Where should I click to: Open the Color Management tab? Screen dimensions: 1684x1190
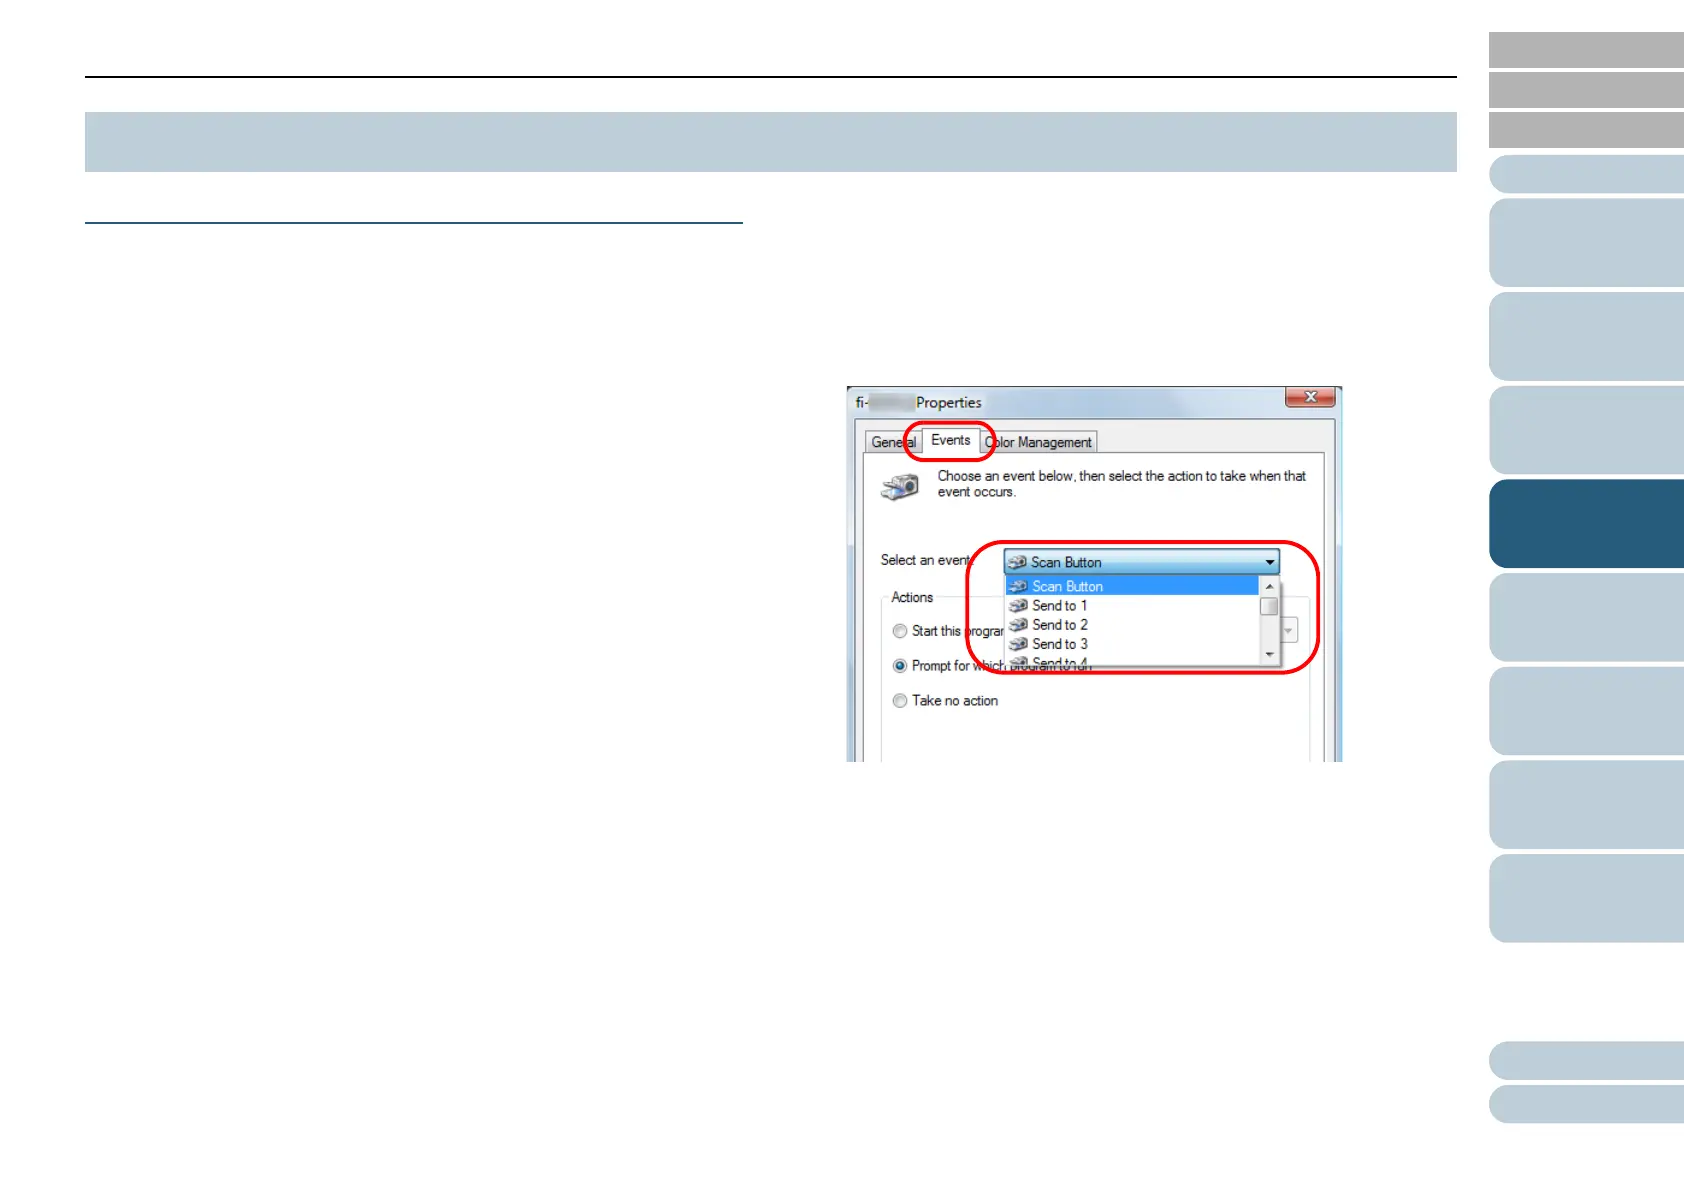(x=1039, y=442)
